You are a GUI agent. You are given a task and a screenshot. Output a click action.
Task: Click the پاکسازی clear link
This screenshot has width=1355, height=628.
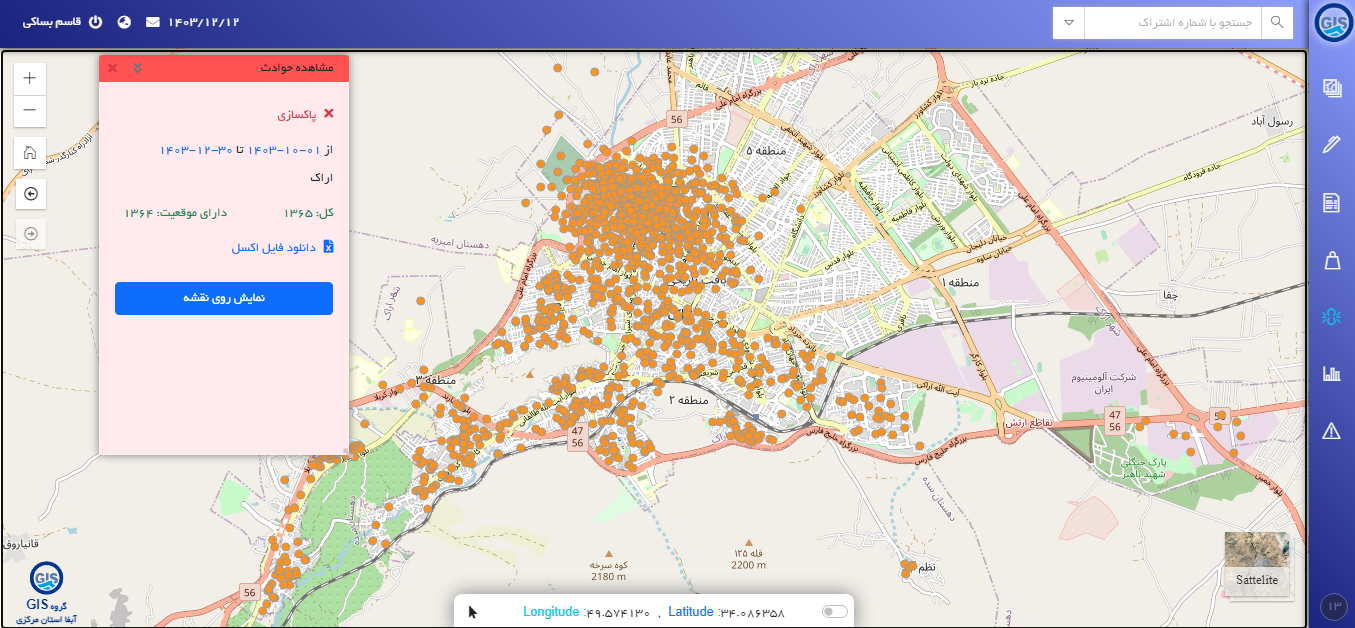coord(297,114)
